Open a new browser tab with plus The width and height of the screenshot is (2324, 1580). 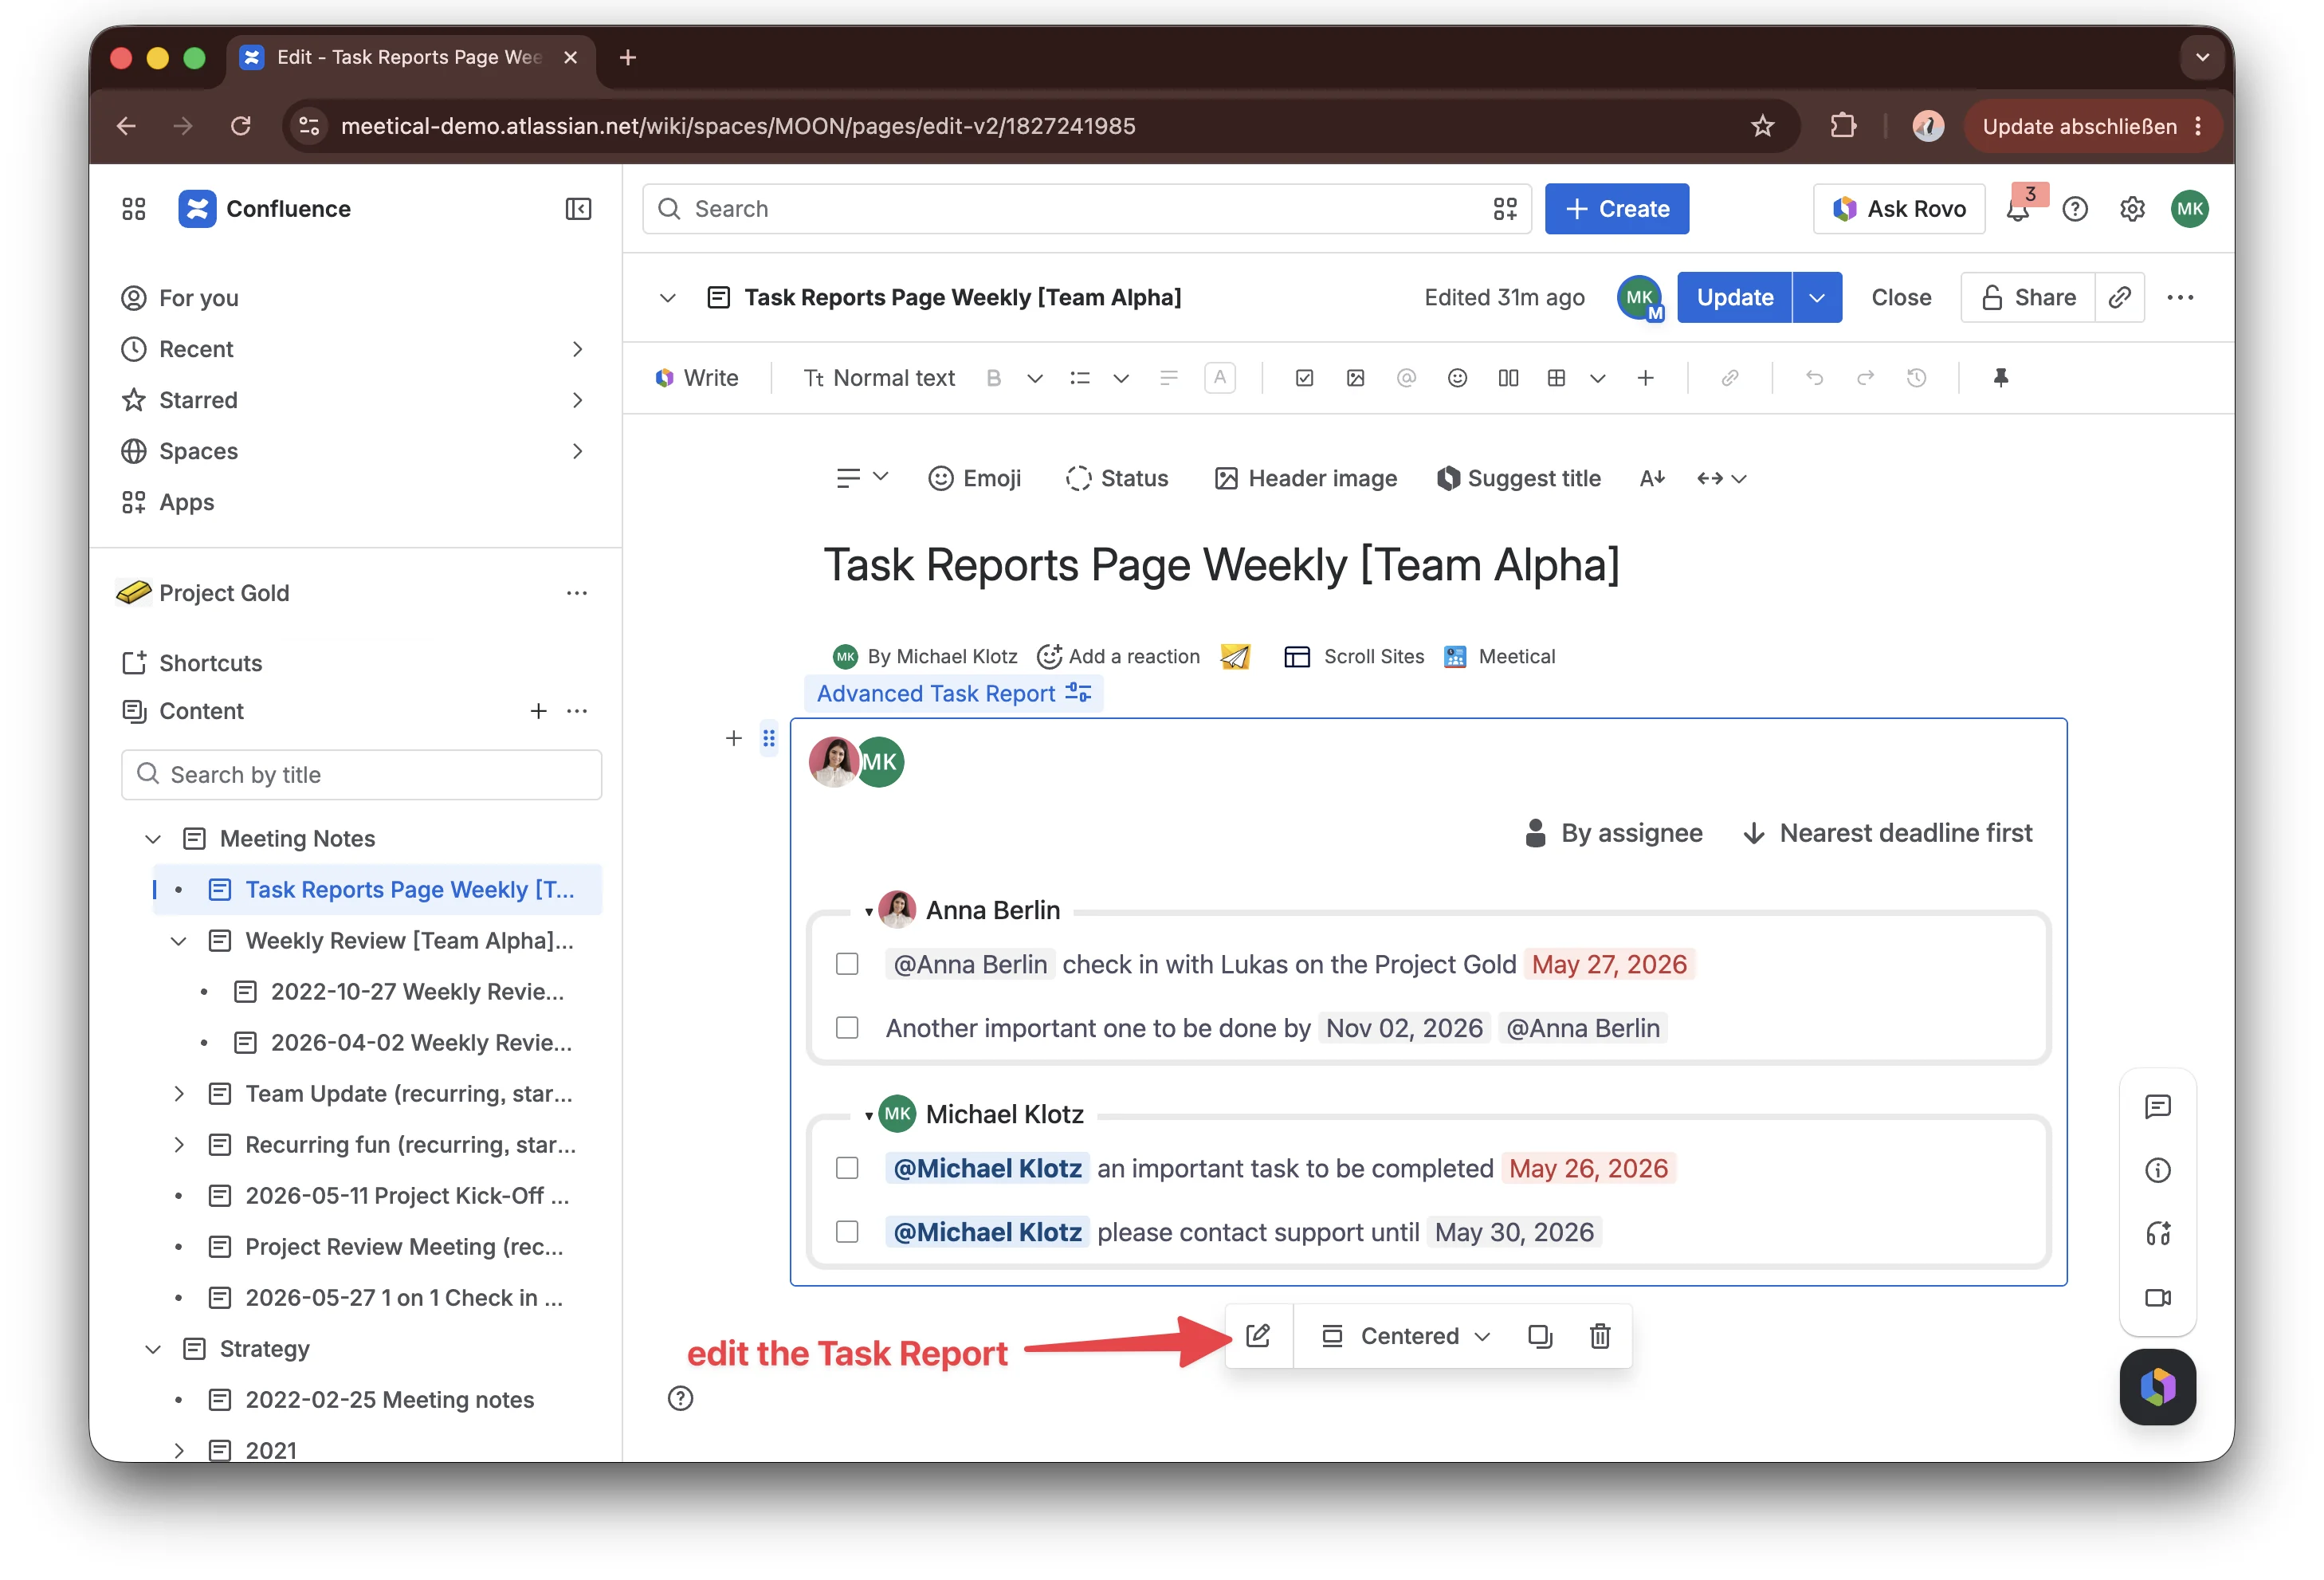pyautogui.click(x=628, y=57)
